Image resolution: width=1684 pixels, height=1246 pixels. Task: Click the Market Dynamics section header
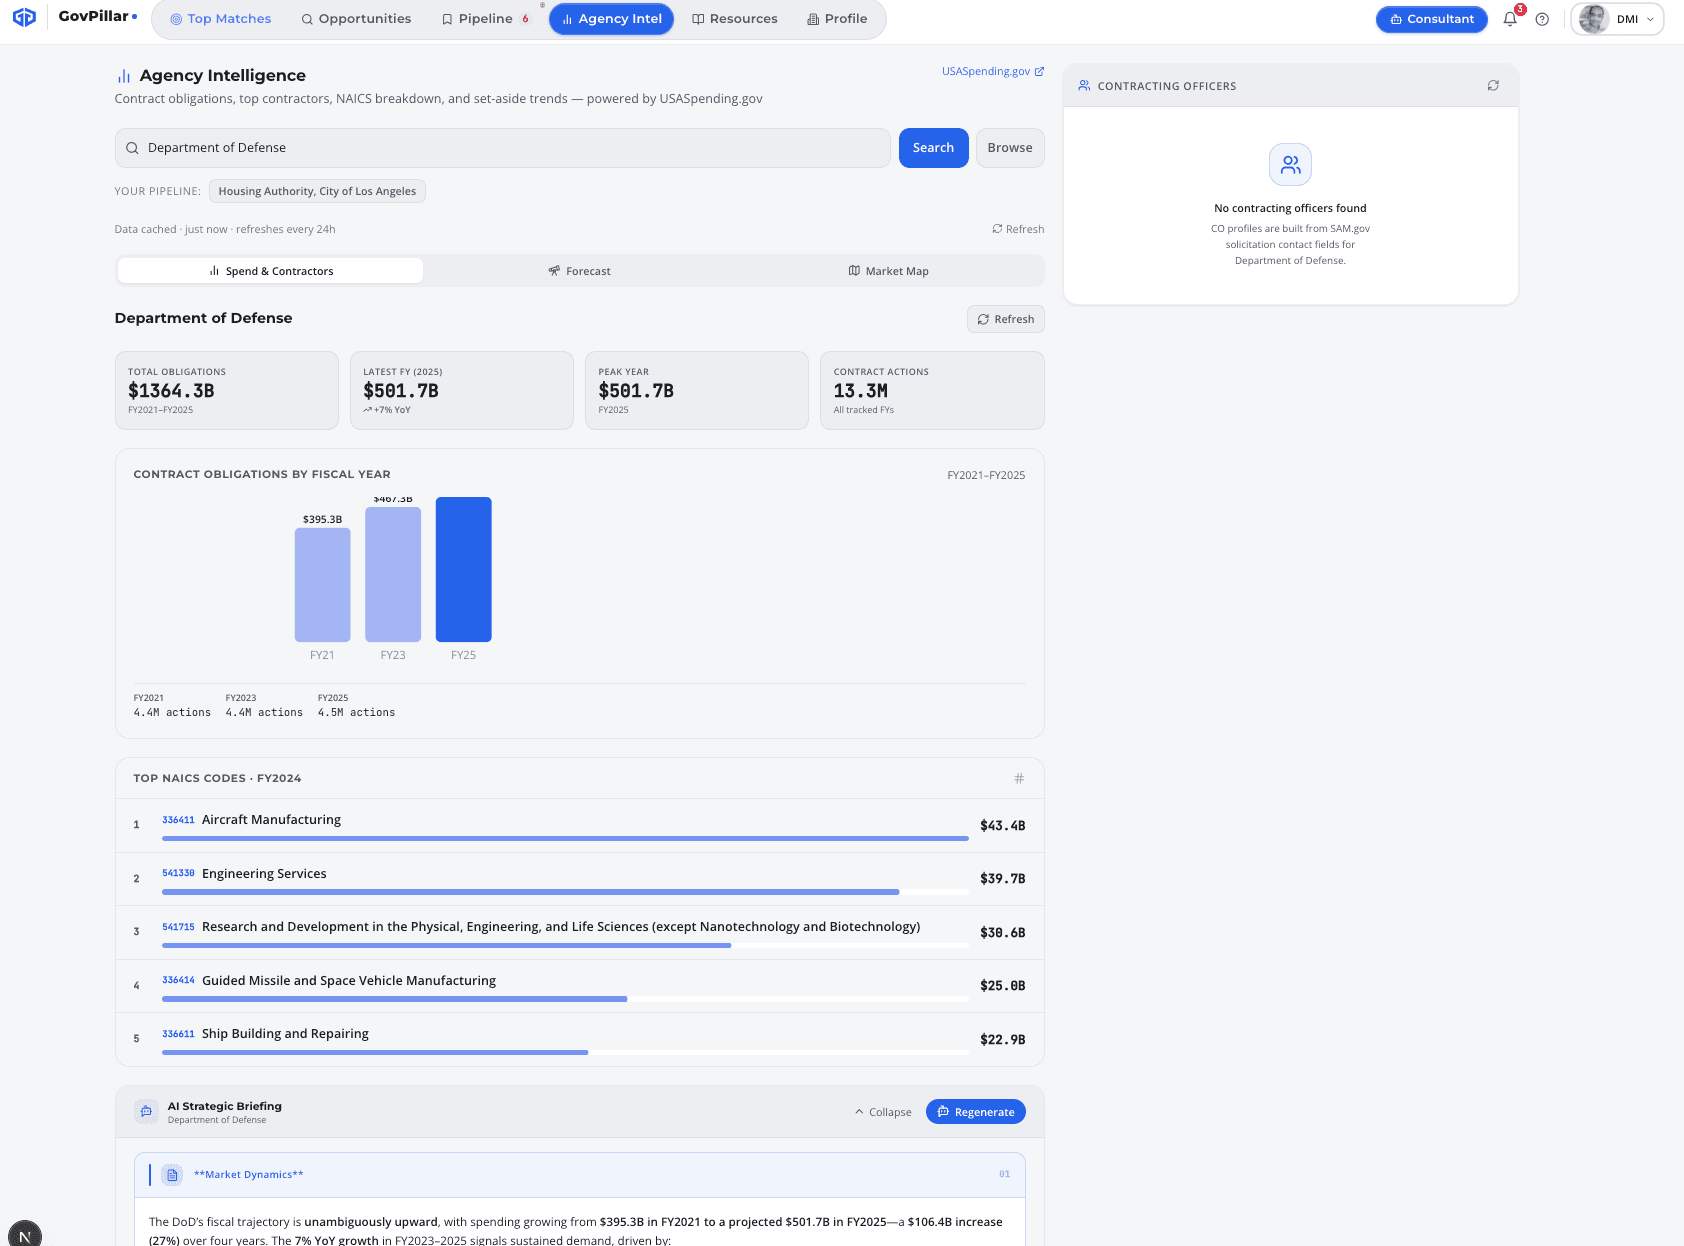coord(580,1175)
